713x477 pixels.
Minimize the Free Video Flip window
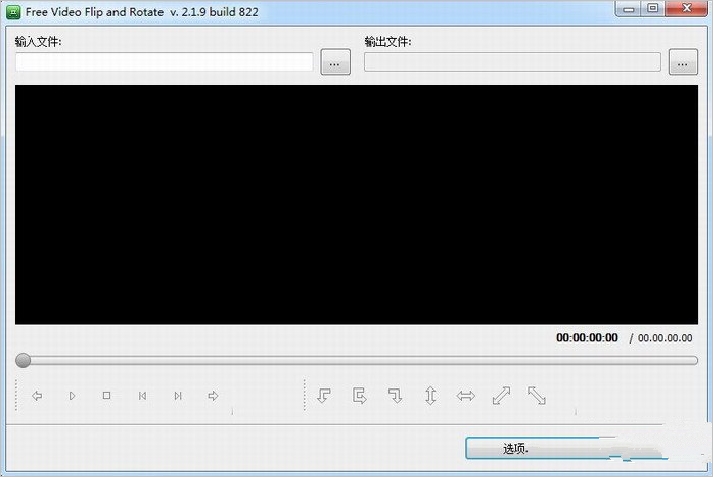(629, 9)
